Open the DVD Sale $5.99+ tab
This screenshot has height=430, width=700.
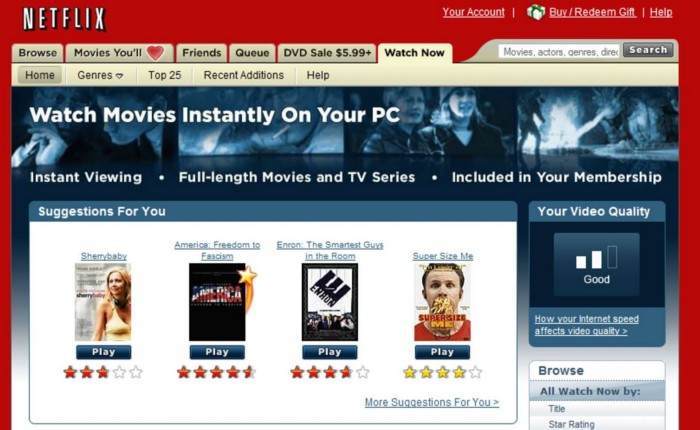pos(327,53)
